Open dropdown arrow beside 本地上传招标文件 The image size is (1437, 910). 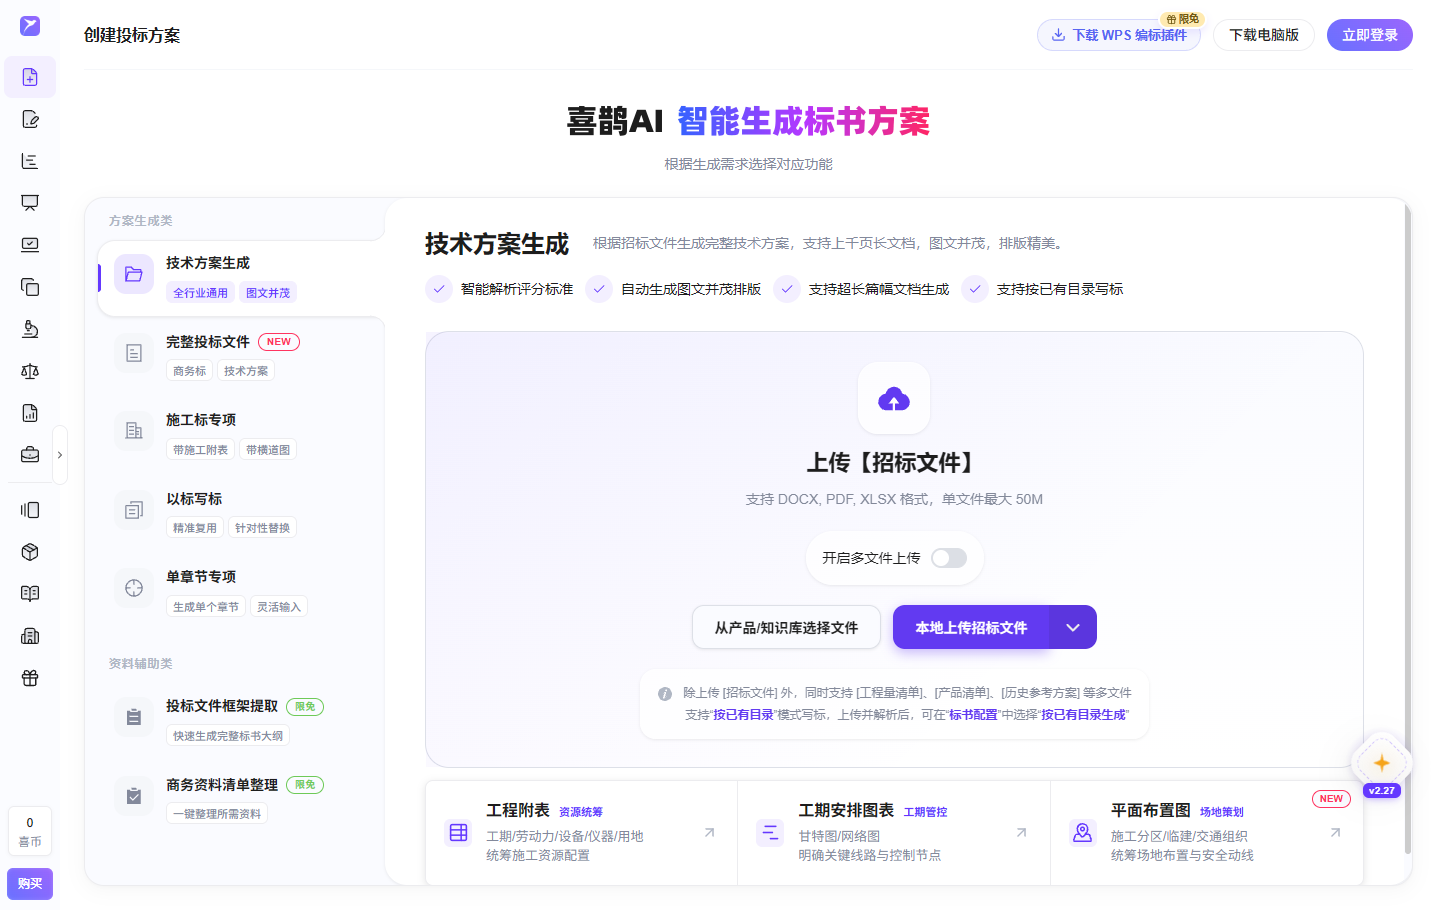tap(1073, 628)
